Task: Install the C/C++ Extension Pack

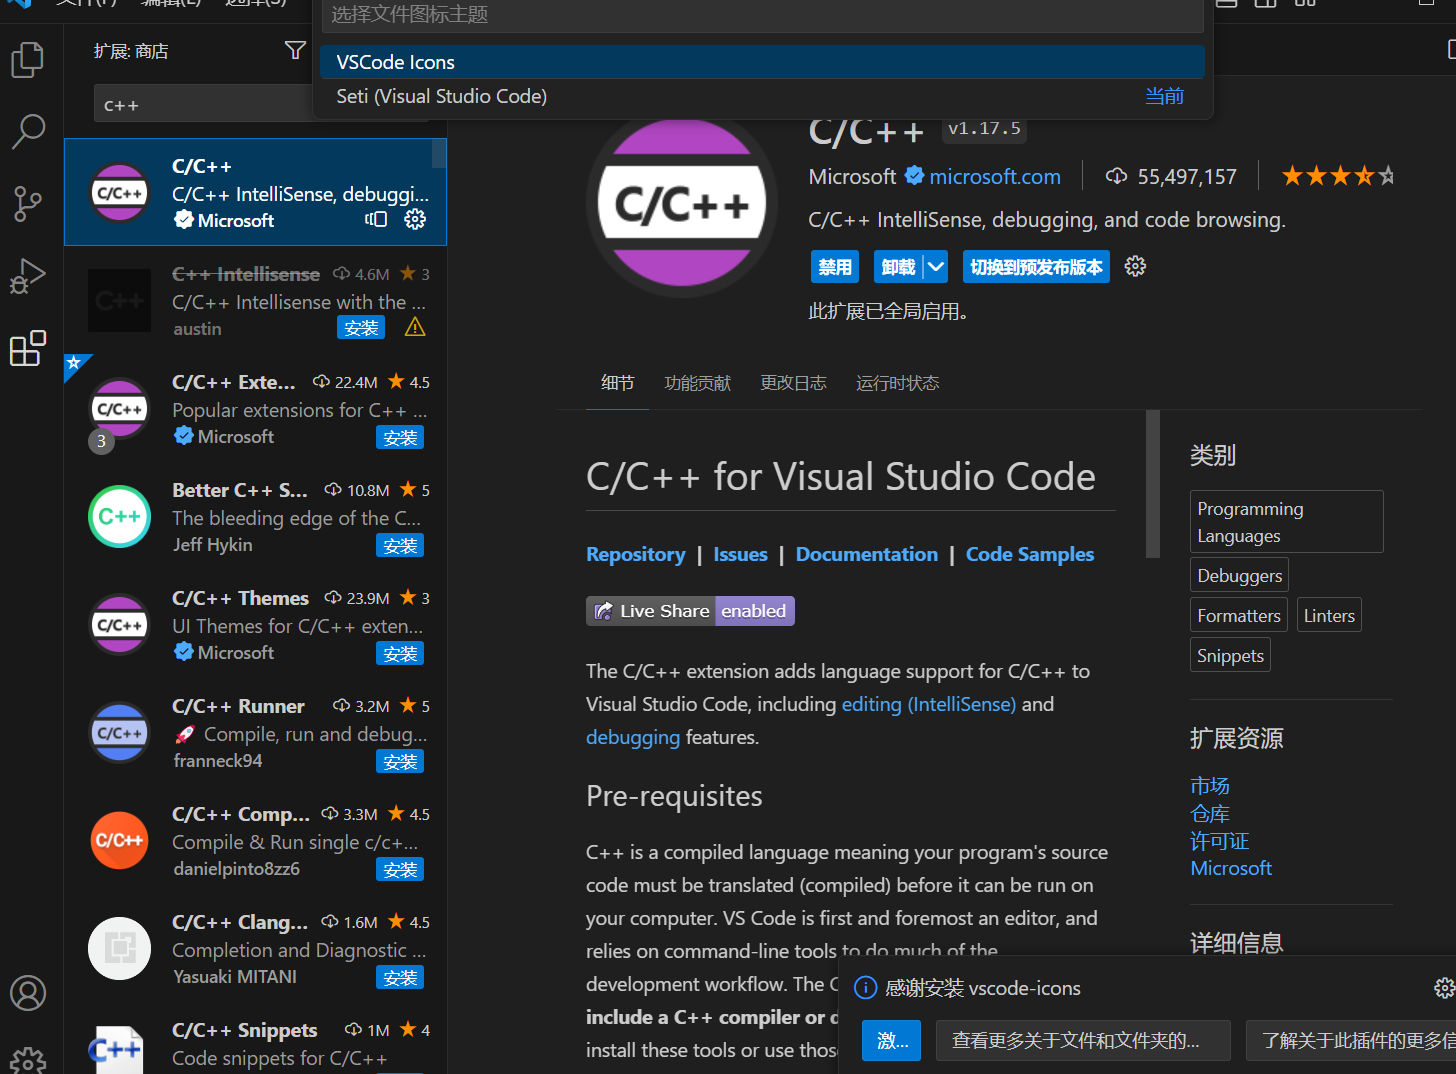Action: coord(400,437)
